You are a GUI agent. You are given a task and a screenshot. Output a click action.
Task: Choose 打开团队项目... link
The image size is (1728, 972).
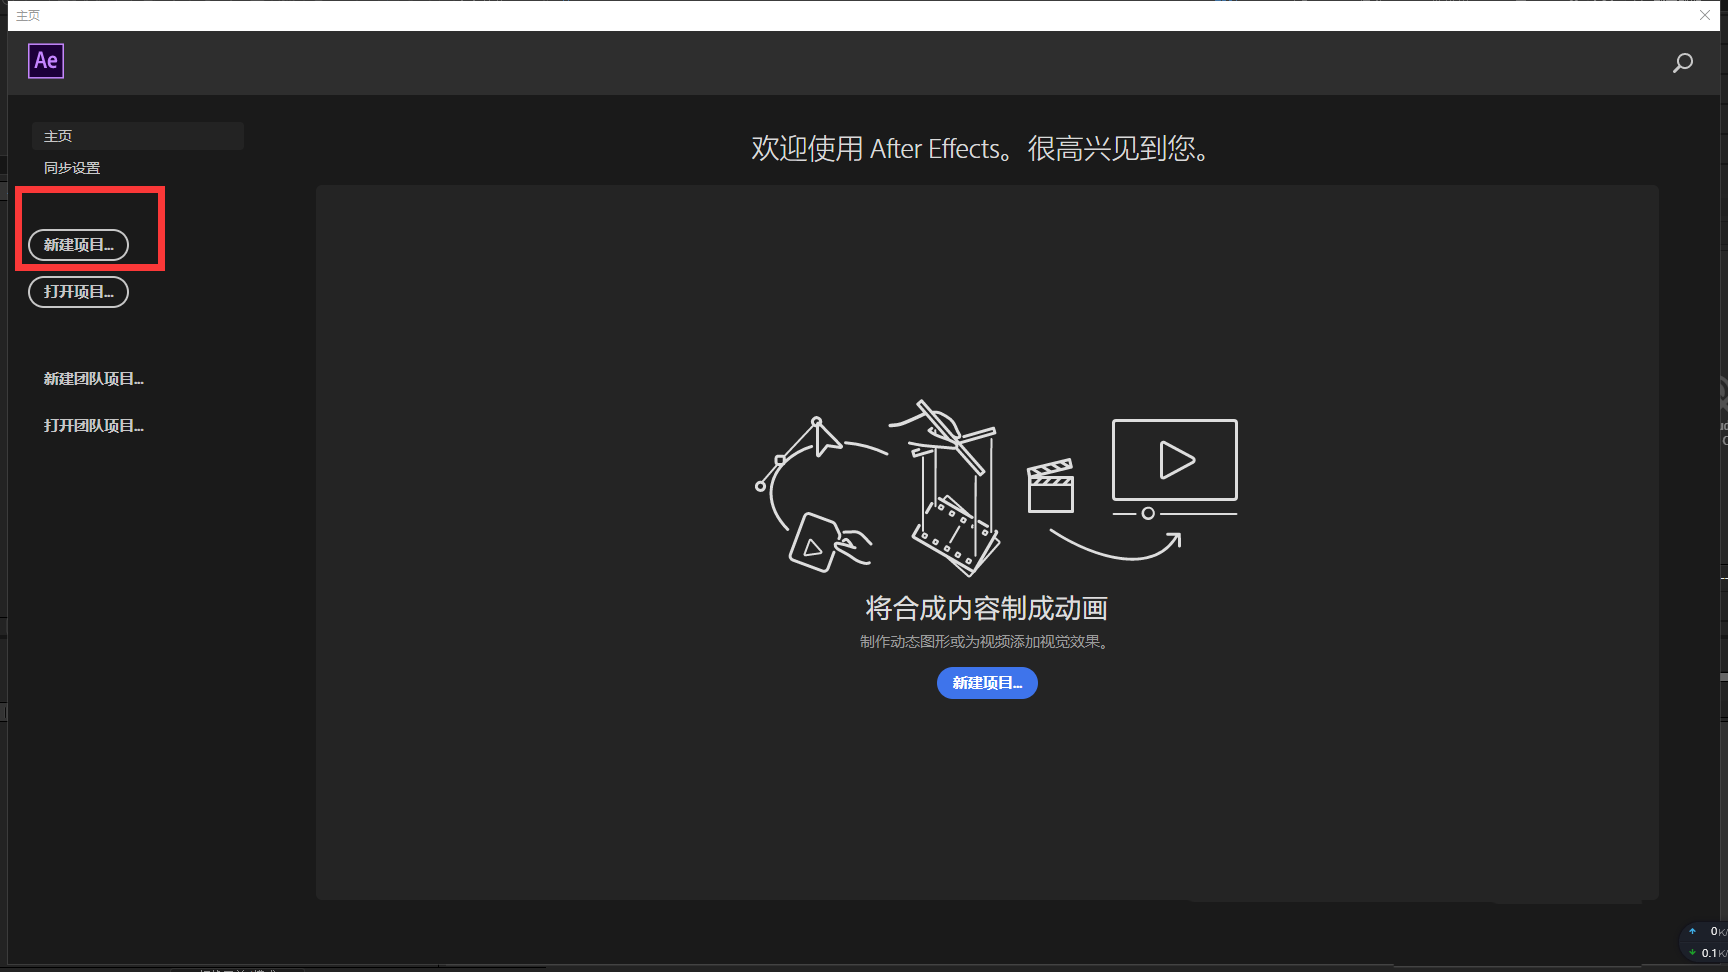tap(94, 426)
